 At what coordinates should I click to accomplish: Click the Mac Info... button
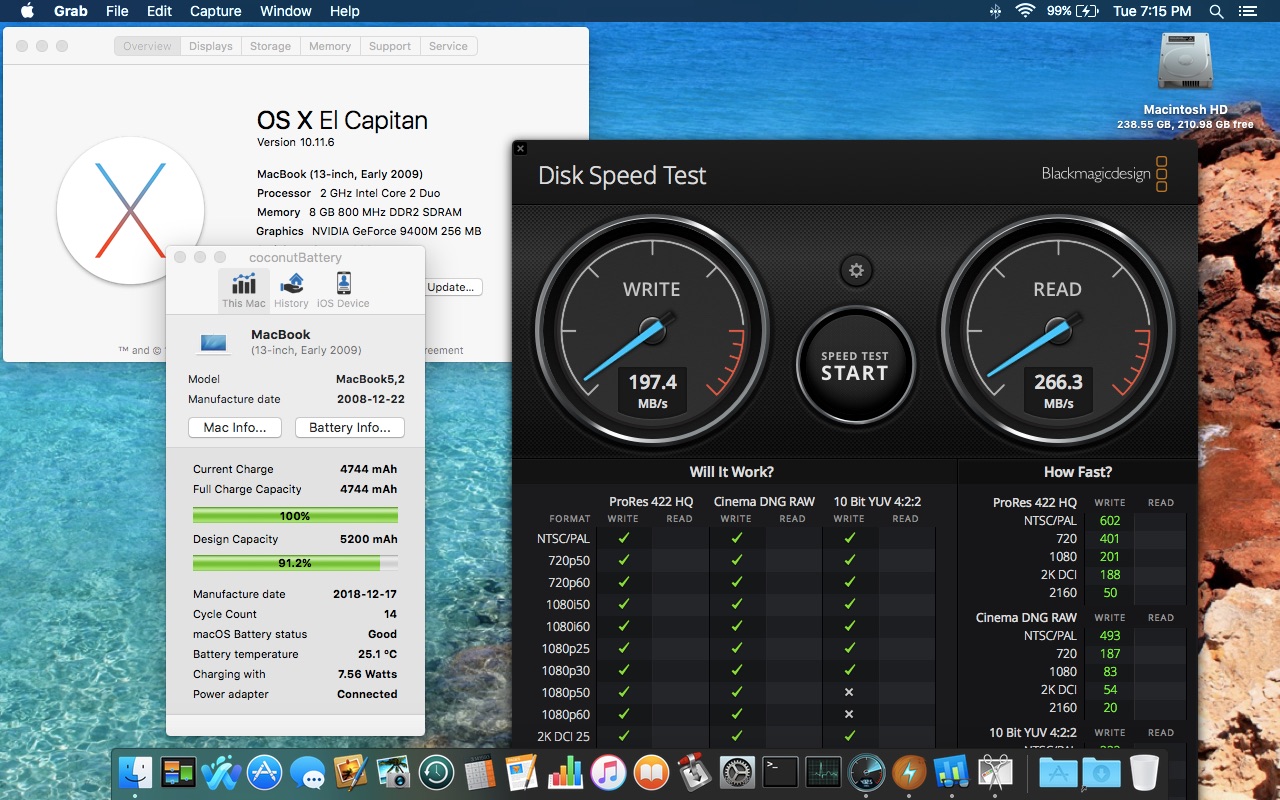point(235,427)
